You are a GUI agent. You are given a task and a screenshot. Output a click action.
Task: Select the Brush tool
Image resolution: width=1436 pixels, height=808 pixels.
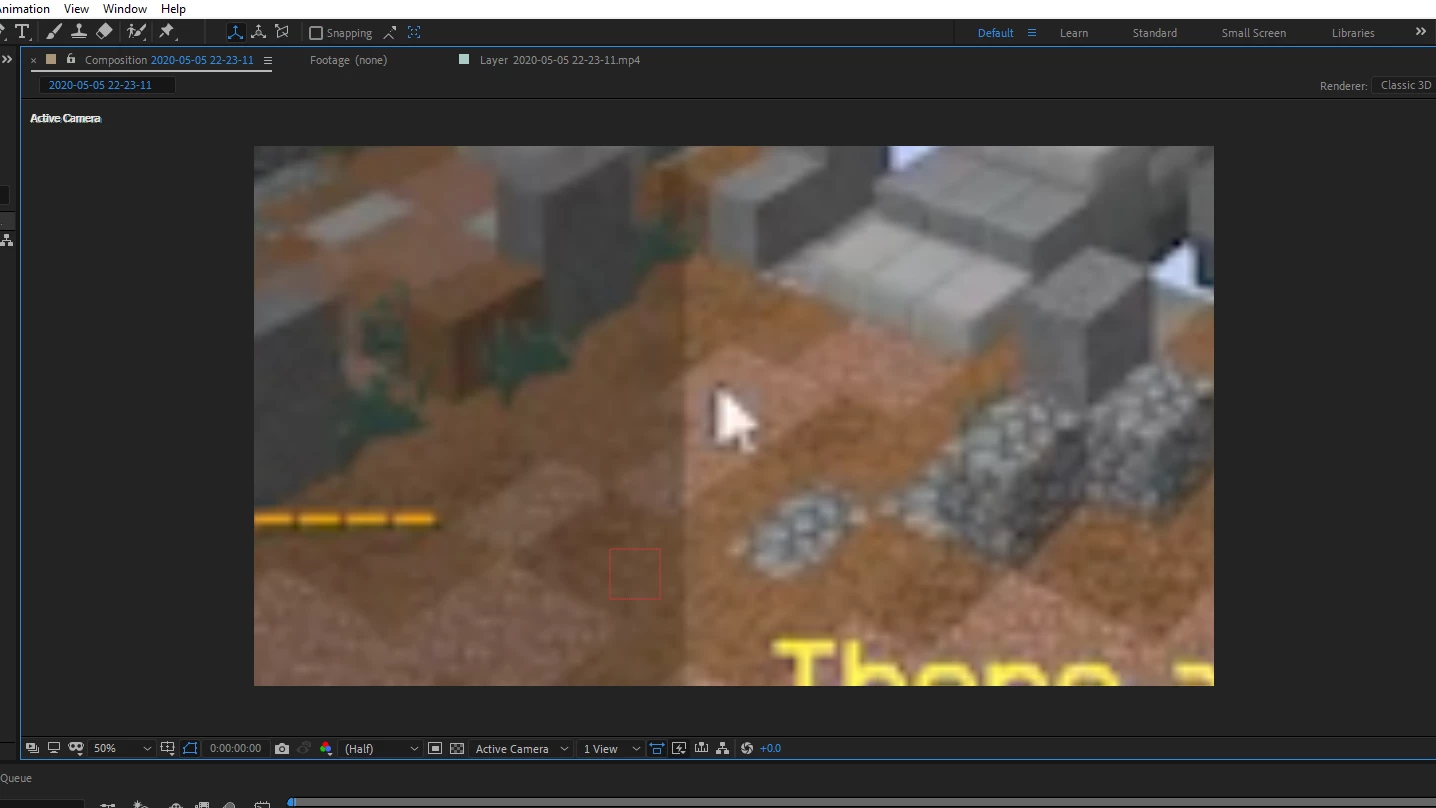click(x=54, y=32)
